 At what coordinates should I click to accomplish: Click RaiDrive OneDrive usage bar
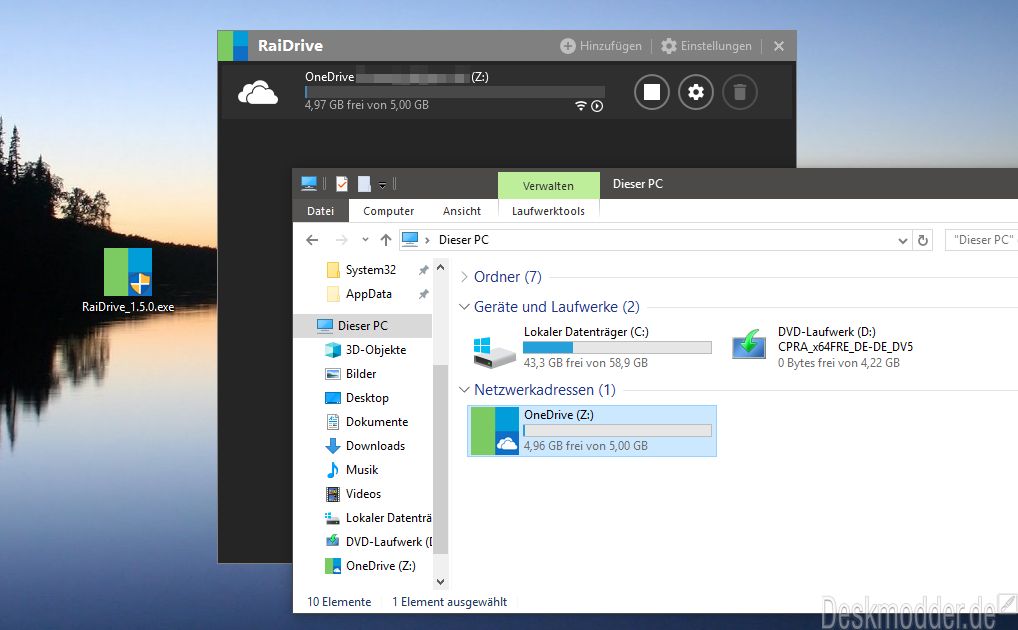coord(454,92)
